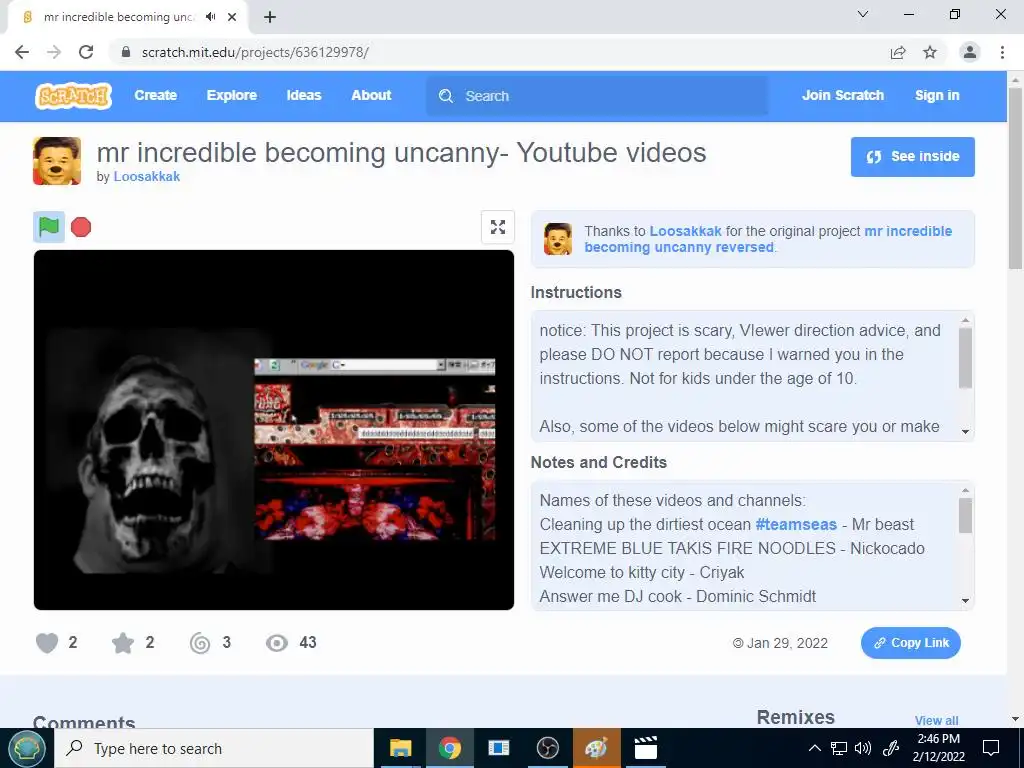Click the page's main vertical scrollbar thumb
The width and height of the screenshot is (1024, 768).
click(1015, 178)
